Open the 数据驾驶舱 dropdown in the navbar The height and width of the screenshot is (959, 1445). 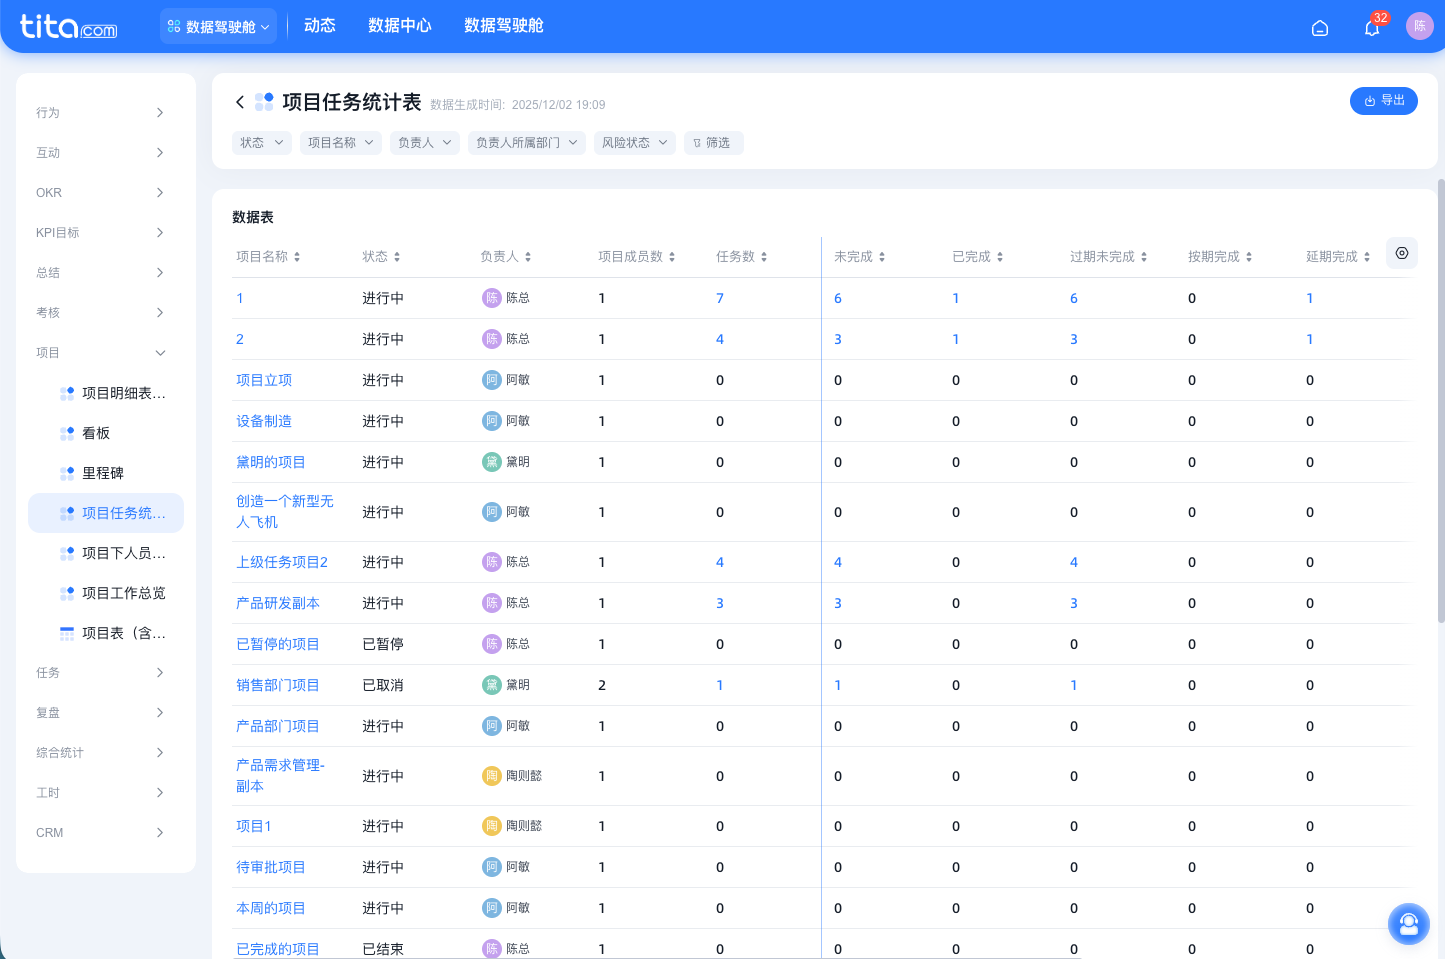pyautogui.click(x=218, y=25)
